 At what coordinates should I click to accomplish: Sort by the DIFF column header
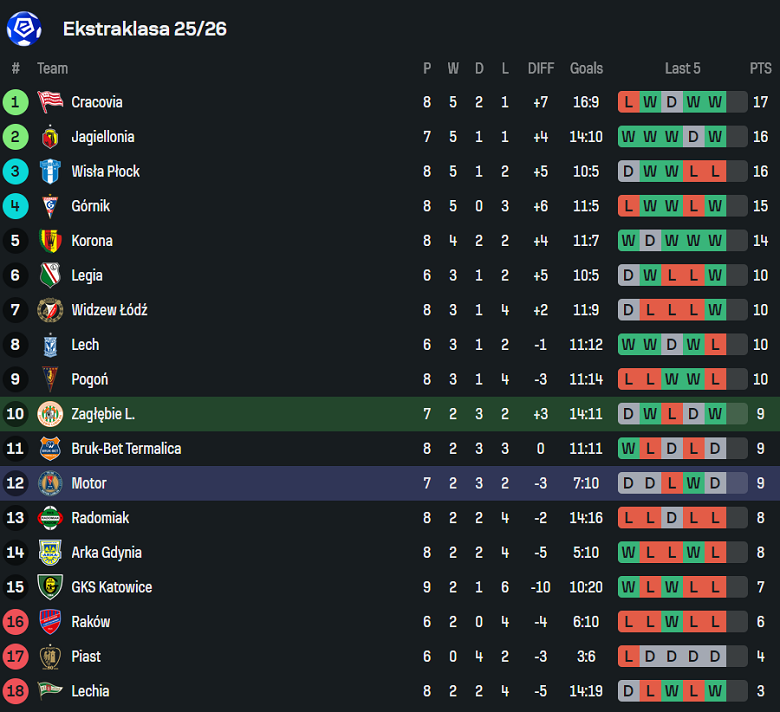(x=541, y=68)
